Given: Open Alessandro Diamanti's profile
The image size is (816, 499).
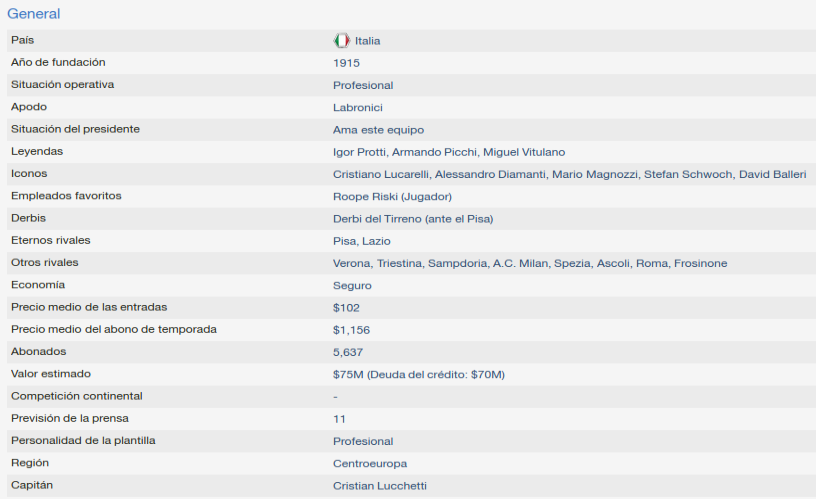Looking at the screenshot, I should (x=491, y=174).
